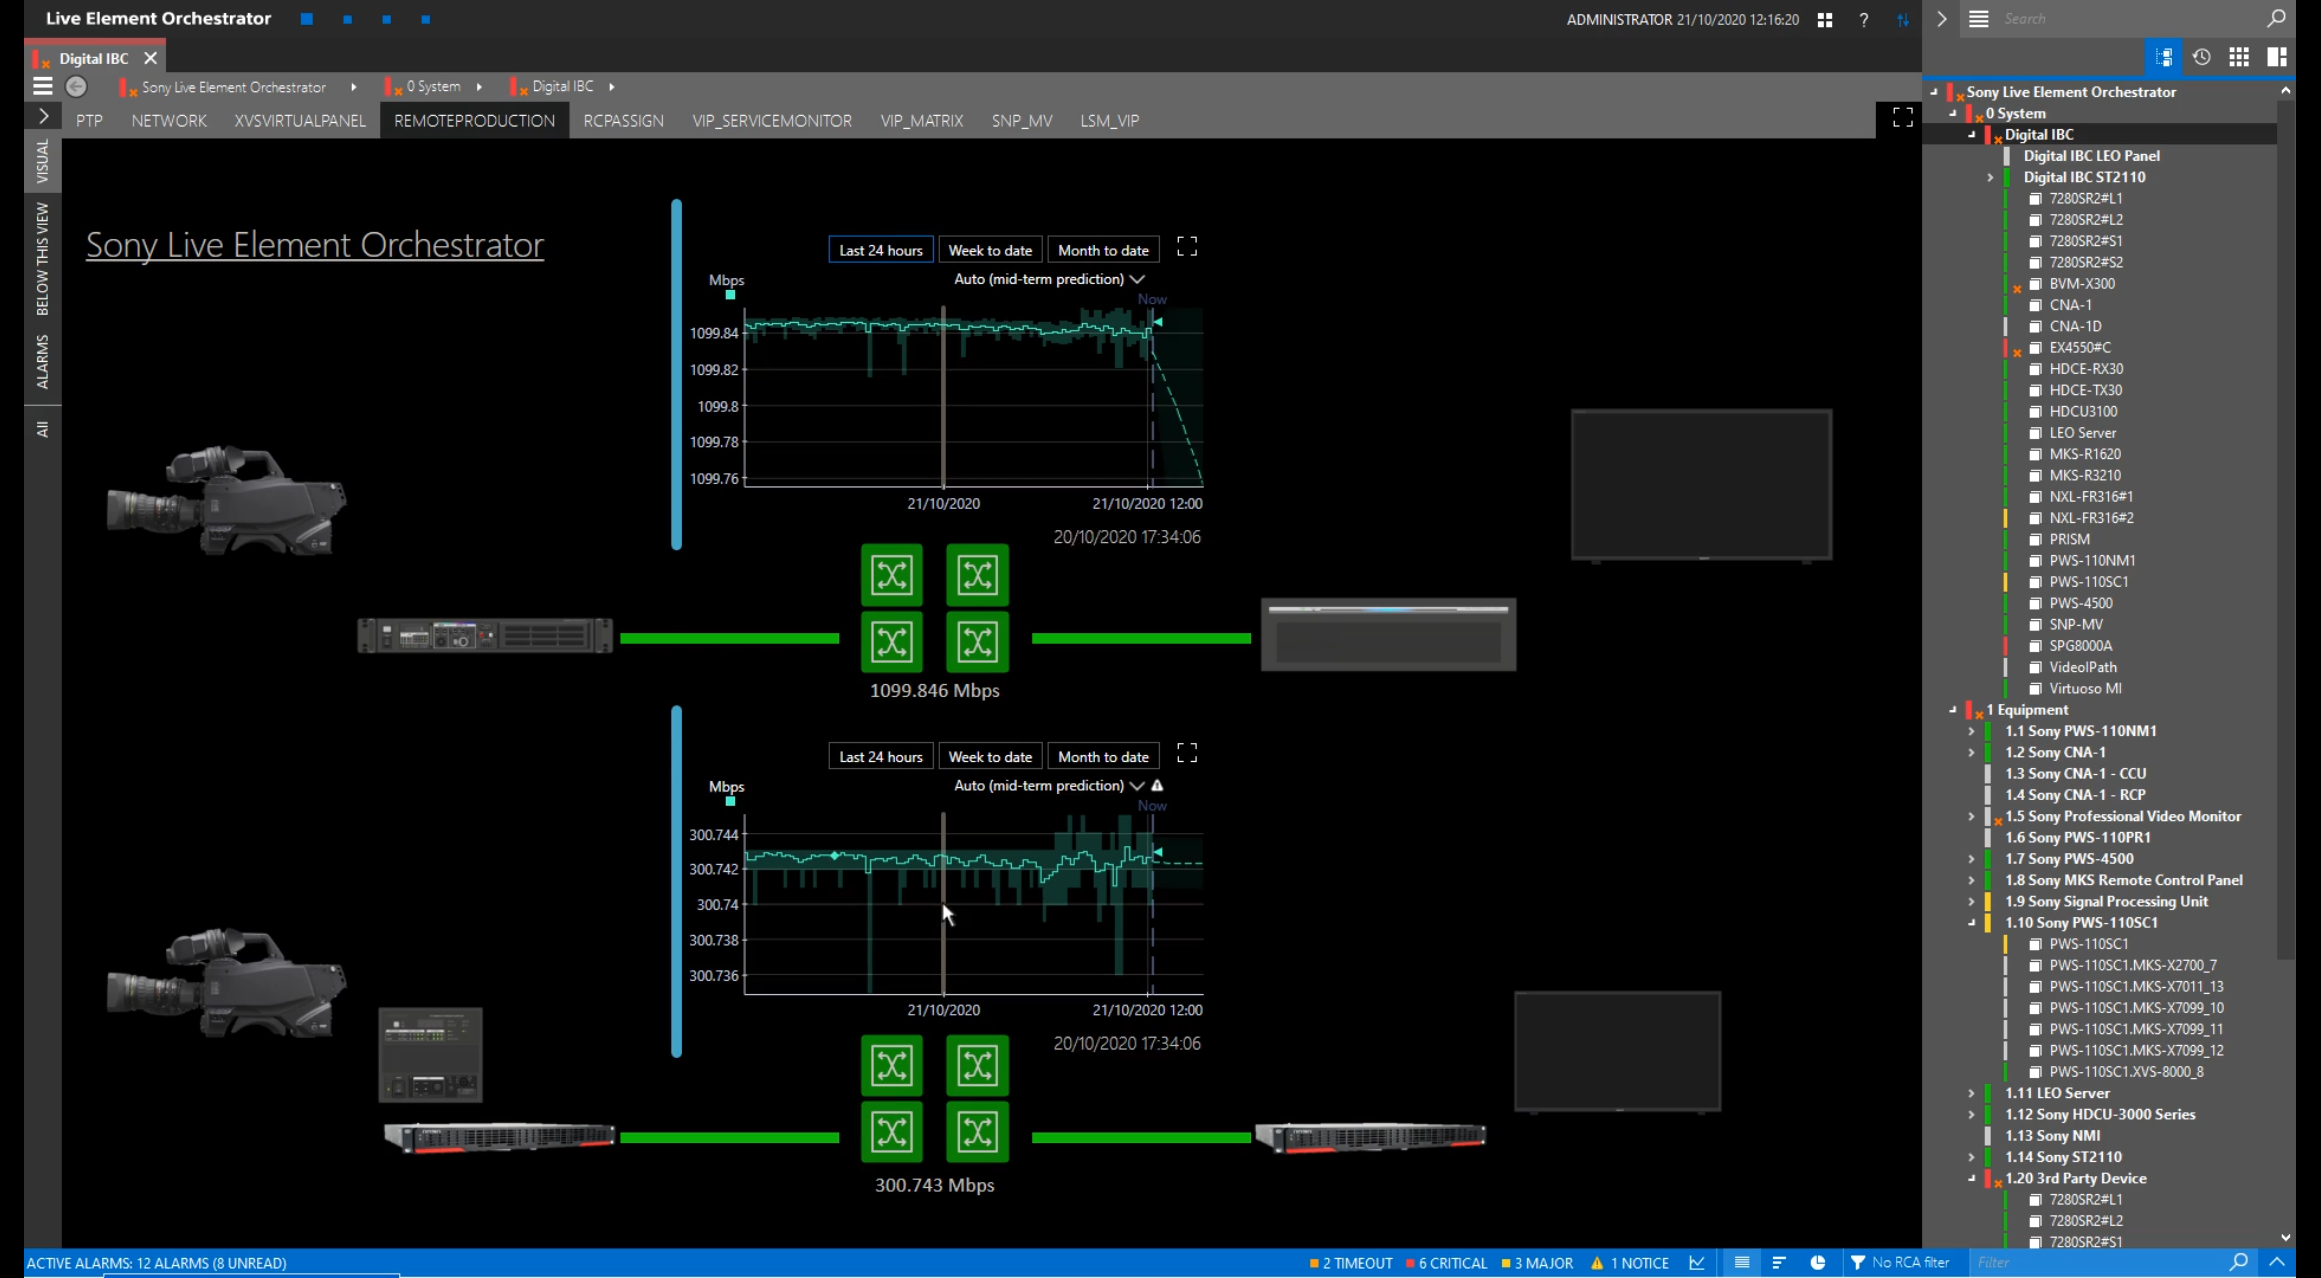2321x1278 pixels.
Task: Show the 3 MAJOR alarms
Action: (x=1537, y=1263)
